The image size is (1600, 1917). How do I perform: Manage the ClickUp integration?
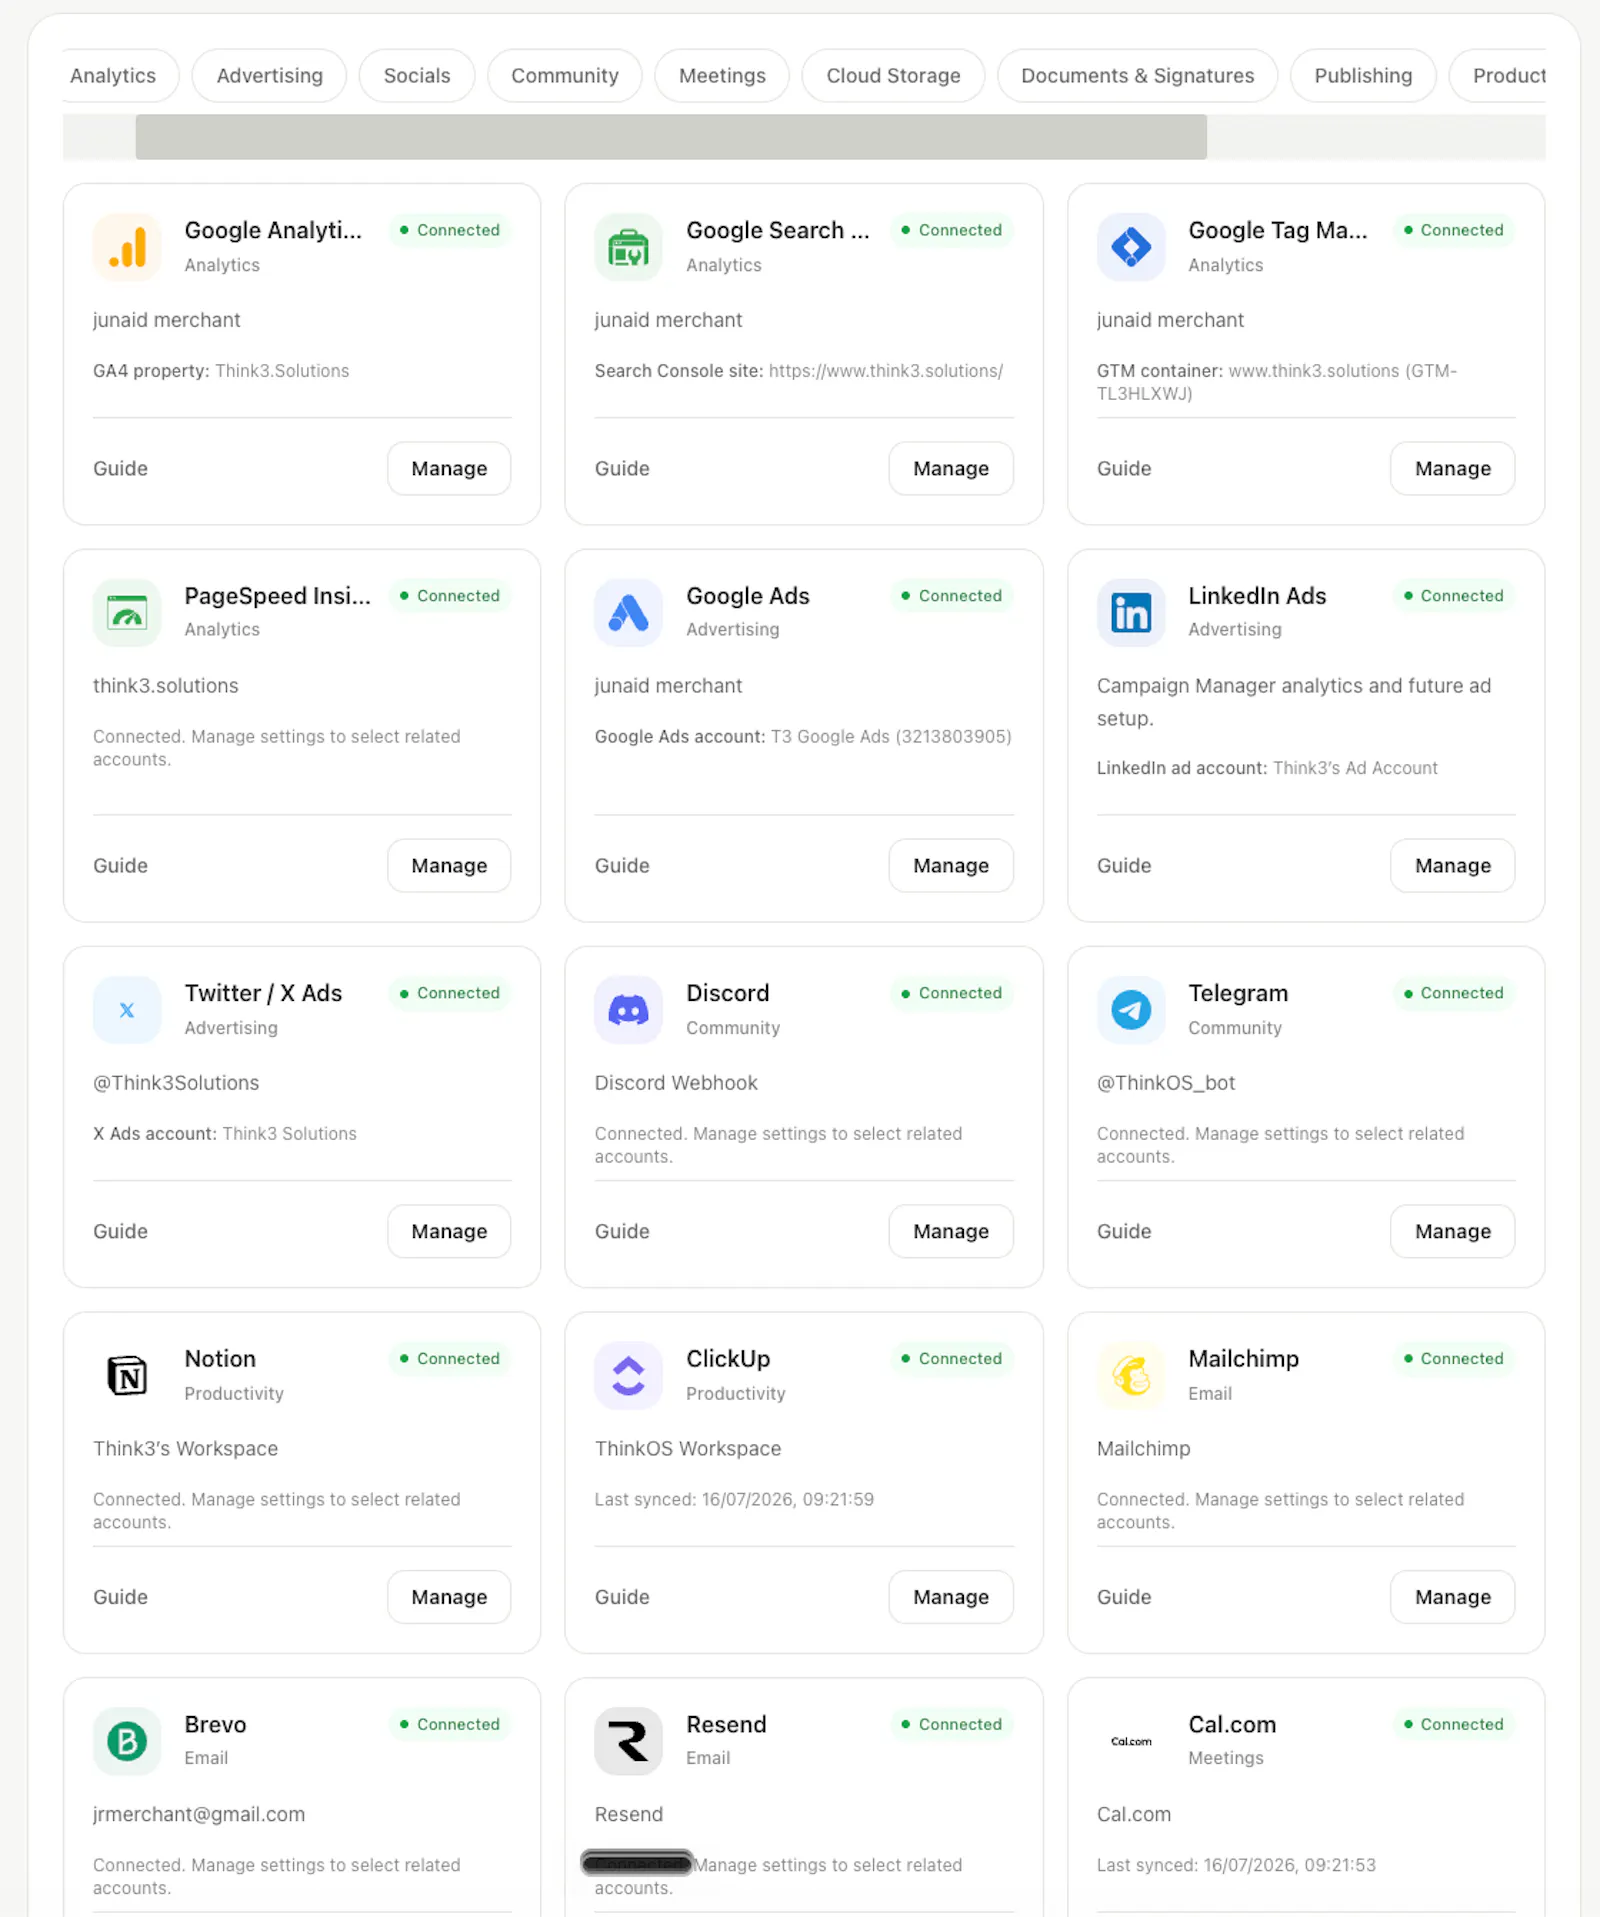click(951, 1597)
